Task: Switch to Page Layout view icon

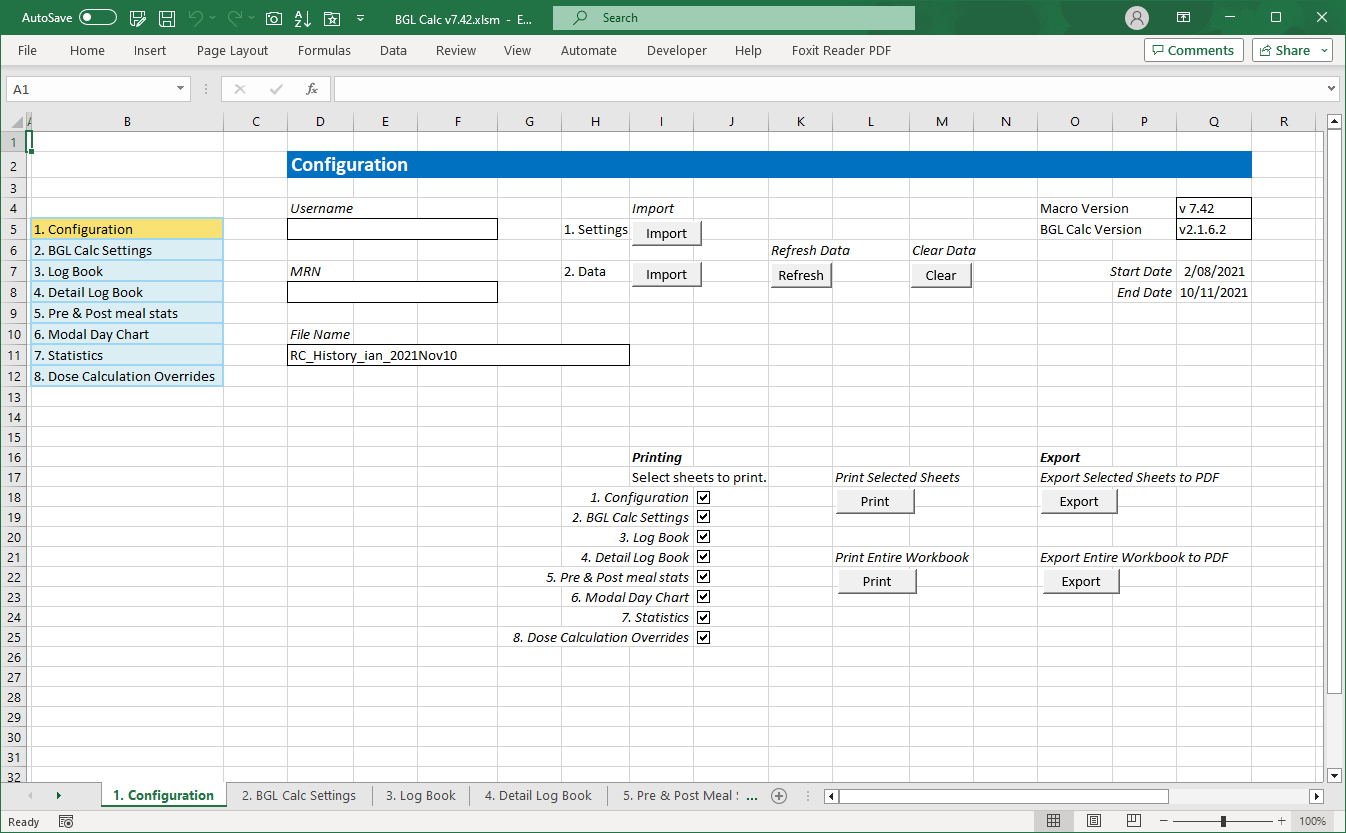Action: (x=1094, y=821)
